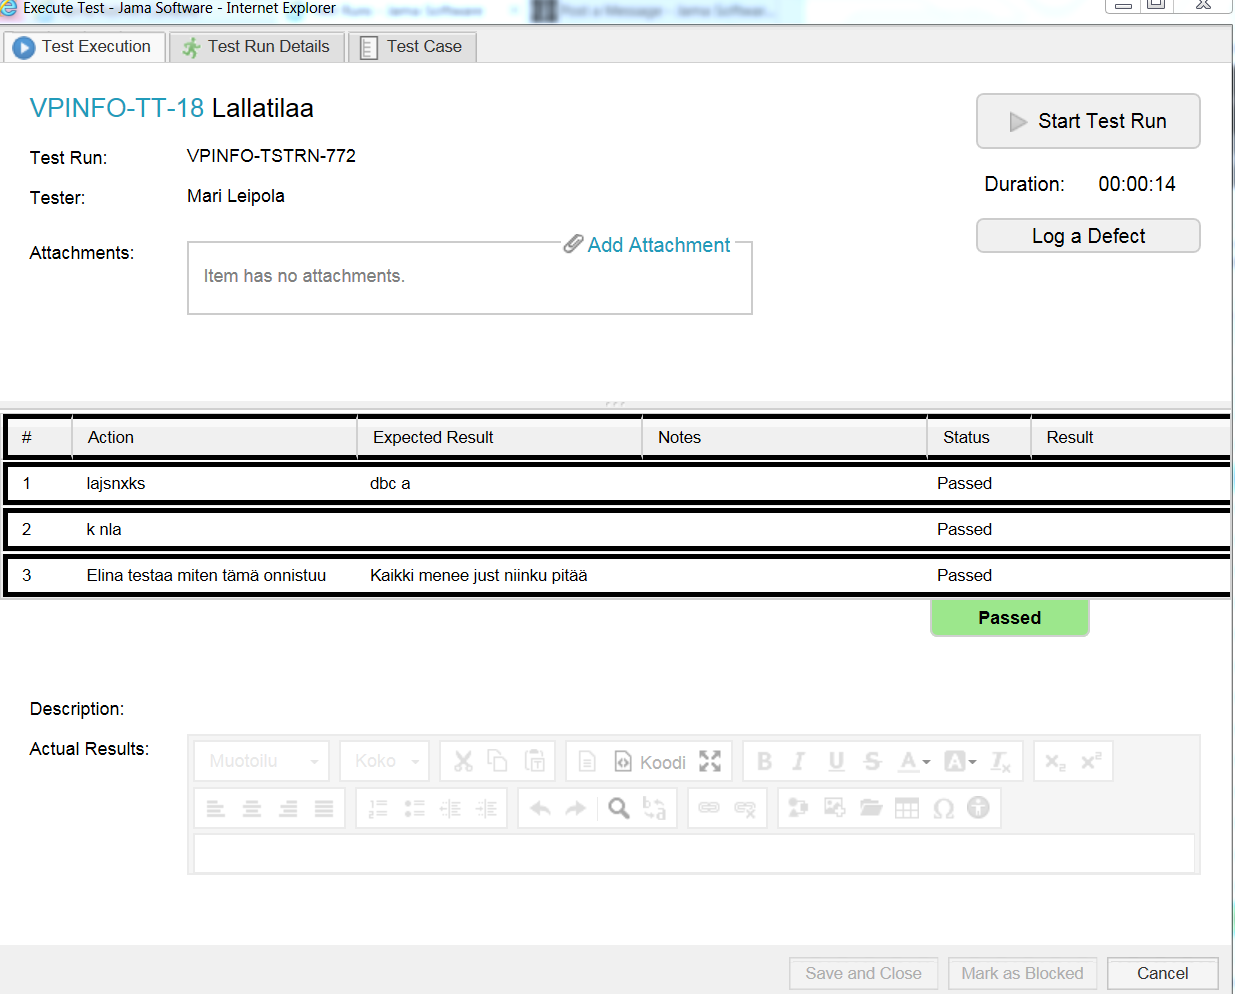The width and height of the screenshot is (1235, 994).
Task: Toggle Underline formatting
Action: (836, 761)
